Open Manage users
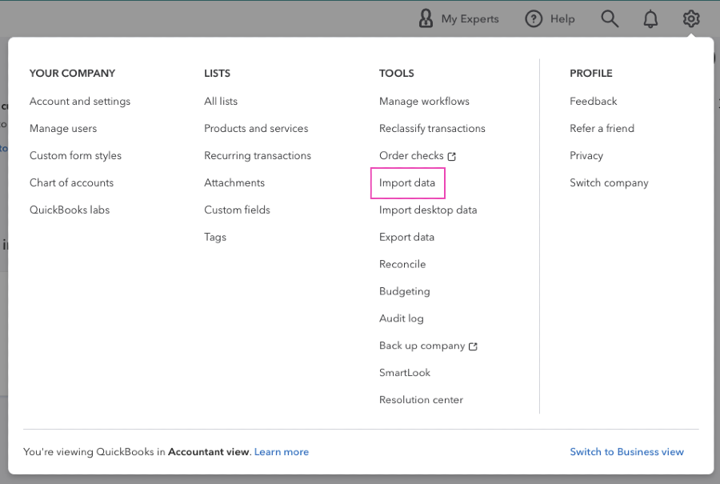The image size is (720, 484). (x=63, y=129)
